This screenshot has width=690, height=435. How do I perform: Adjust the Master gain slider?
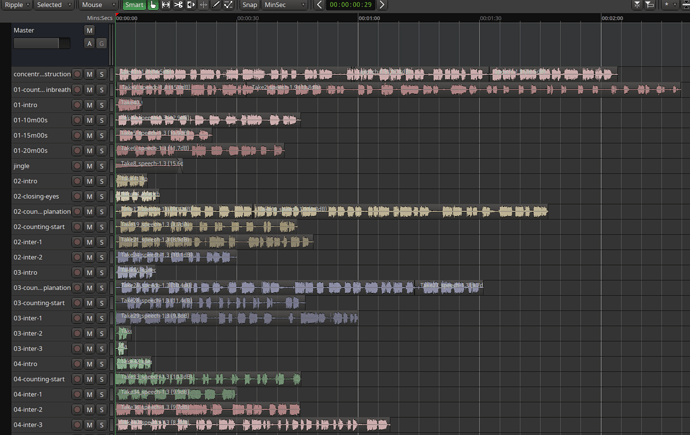[x=42, y=43]
